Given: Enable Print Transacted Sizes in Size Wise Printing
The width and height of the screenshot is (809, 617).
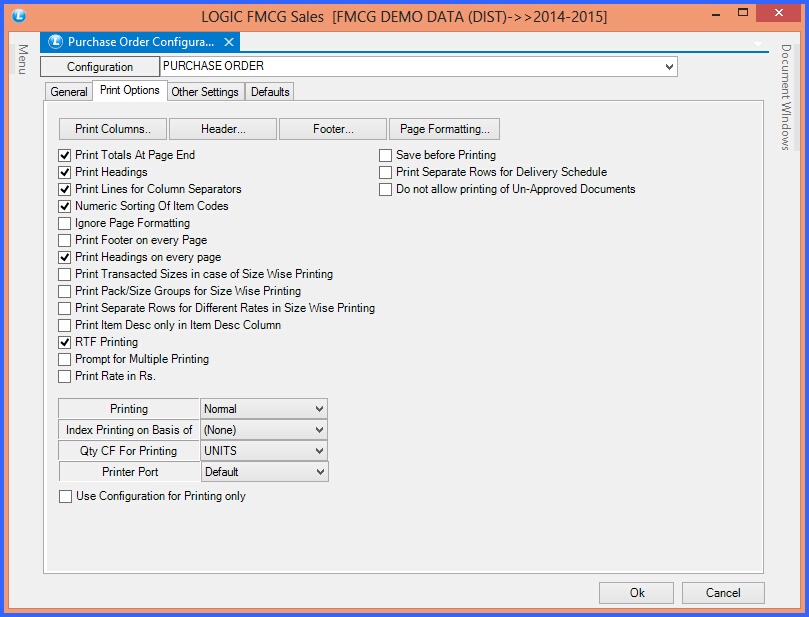Looking at the screenshot, I should (x=64, y=274).
